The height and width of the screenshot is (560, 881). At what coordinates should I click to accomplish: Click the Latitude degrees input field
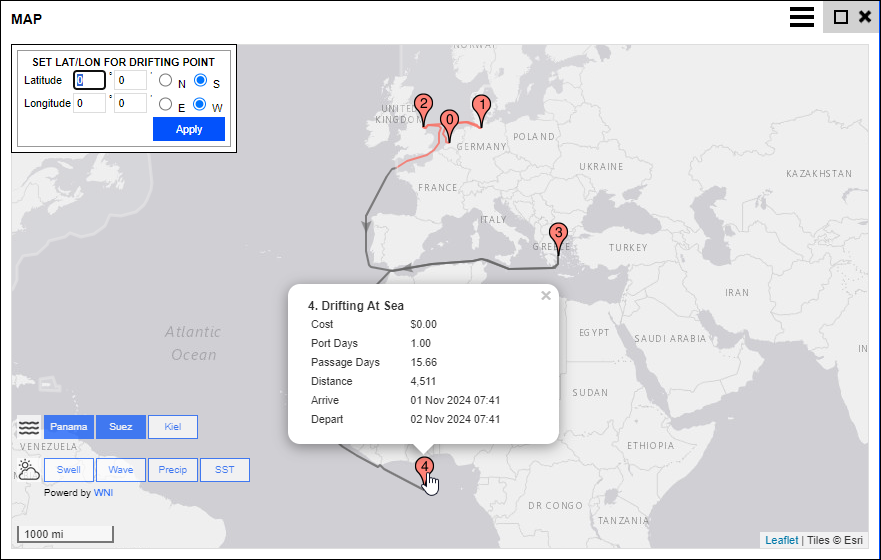tap(89, 81)
